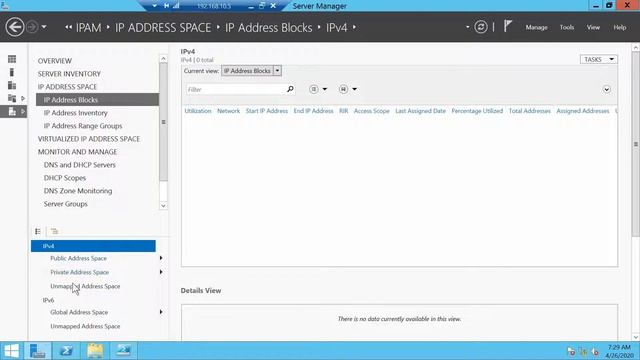Sort by Access Scope column

tap(371, 111)
